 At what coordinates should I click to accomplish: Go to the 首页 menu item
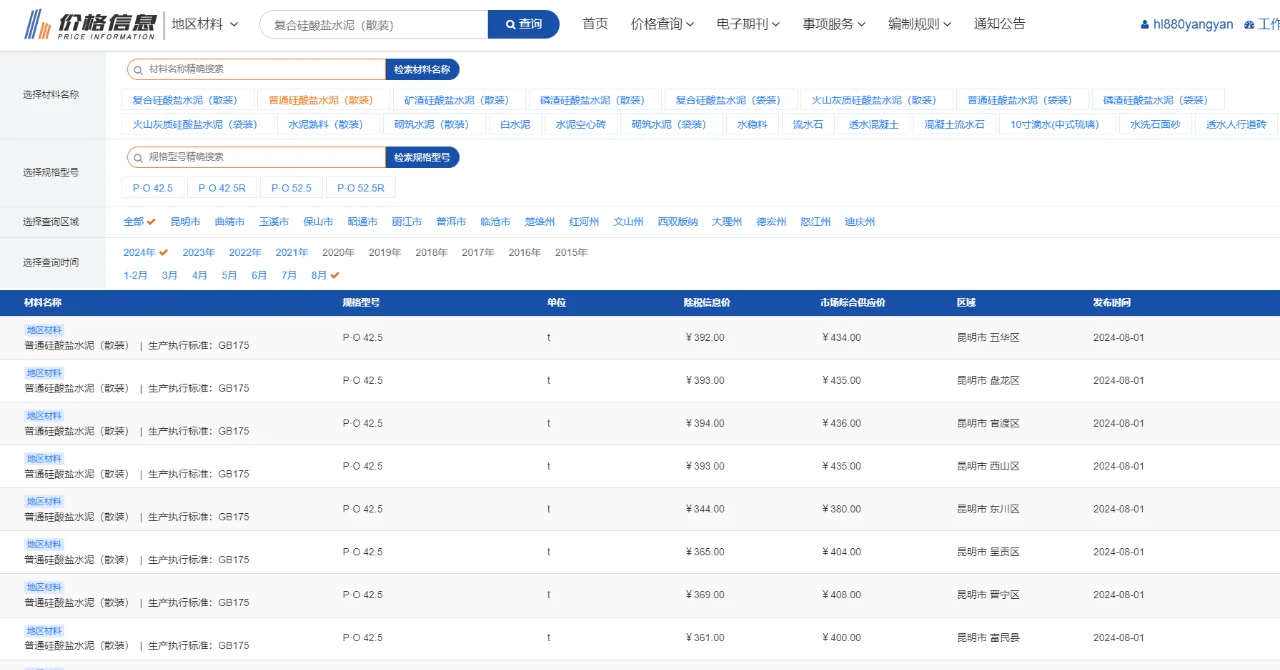tap(594, 23)
